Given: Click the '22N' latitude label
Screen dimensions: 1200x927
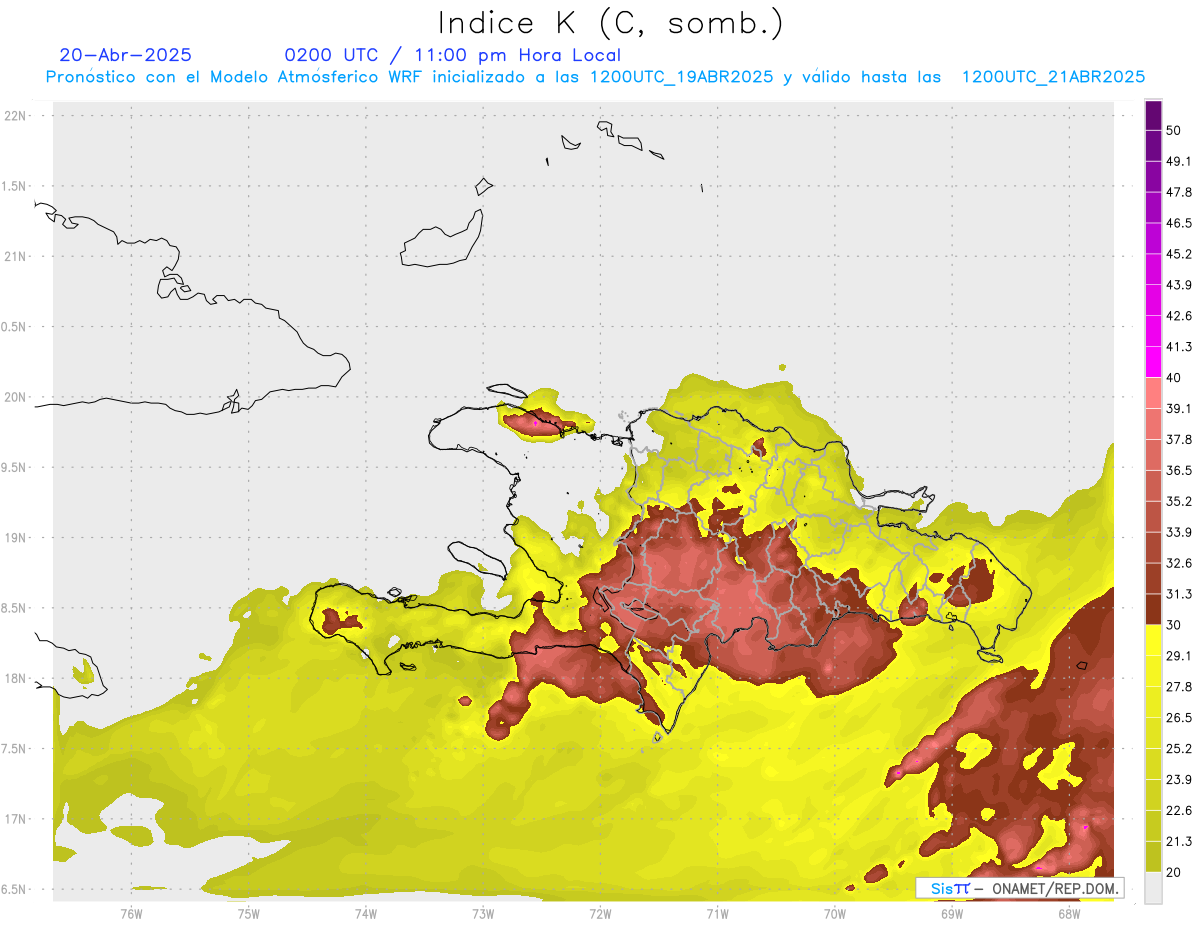Looking at the screenshot, I should pyautogui.click(x=16, y=116).
